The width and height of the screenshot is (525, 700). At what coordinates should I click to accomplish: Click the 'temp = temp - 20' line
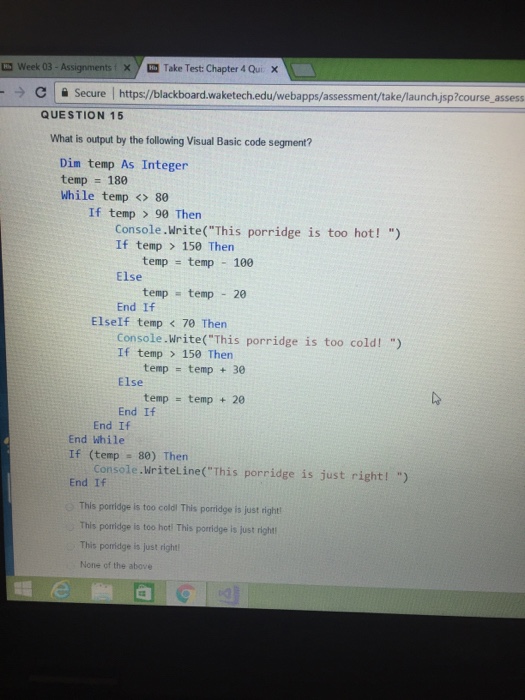[194, 293]
